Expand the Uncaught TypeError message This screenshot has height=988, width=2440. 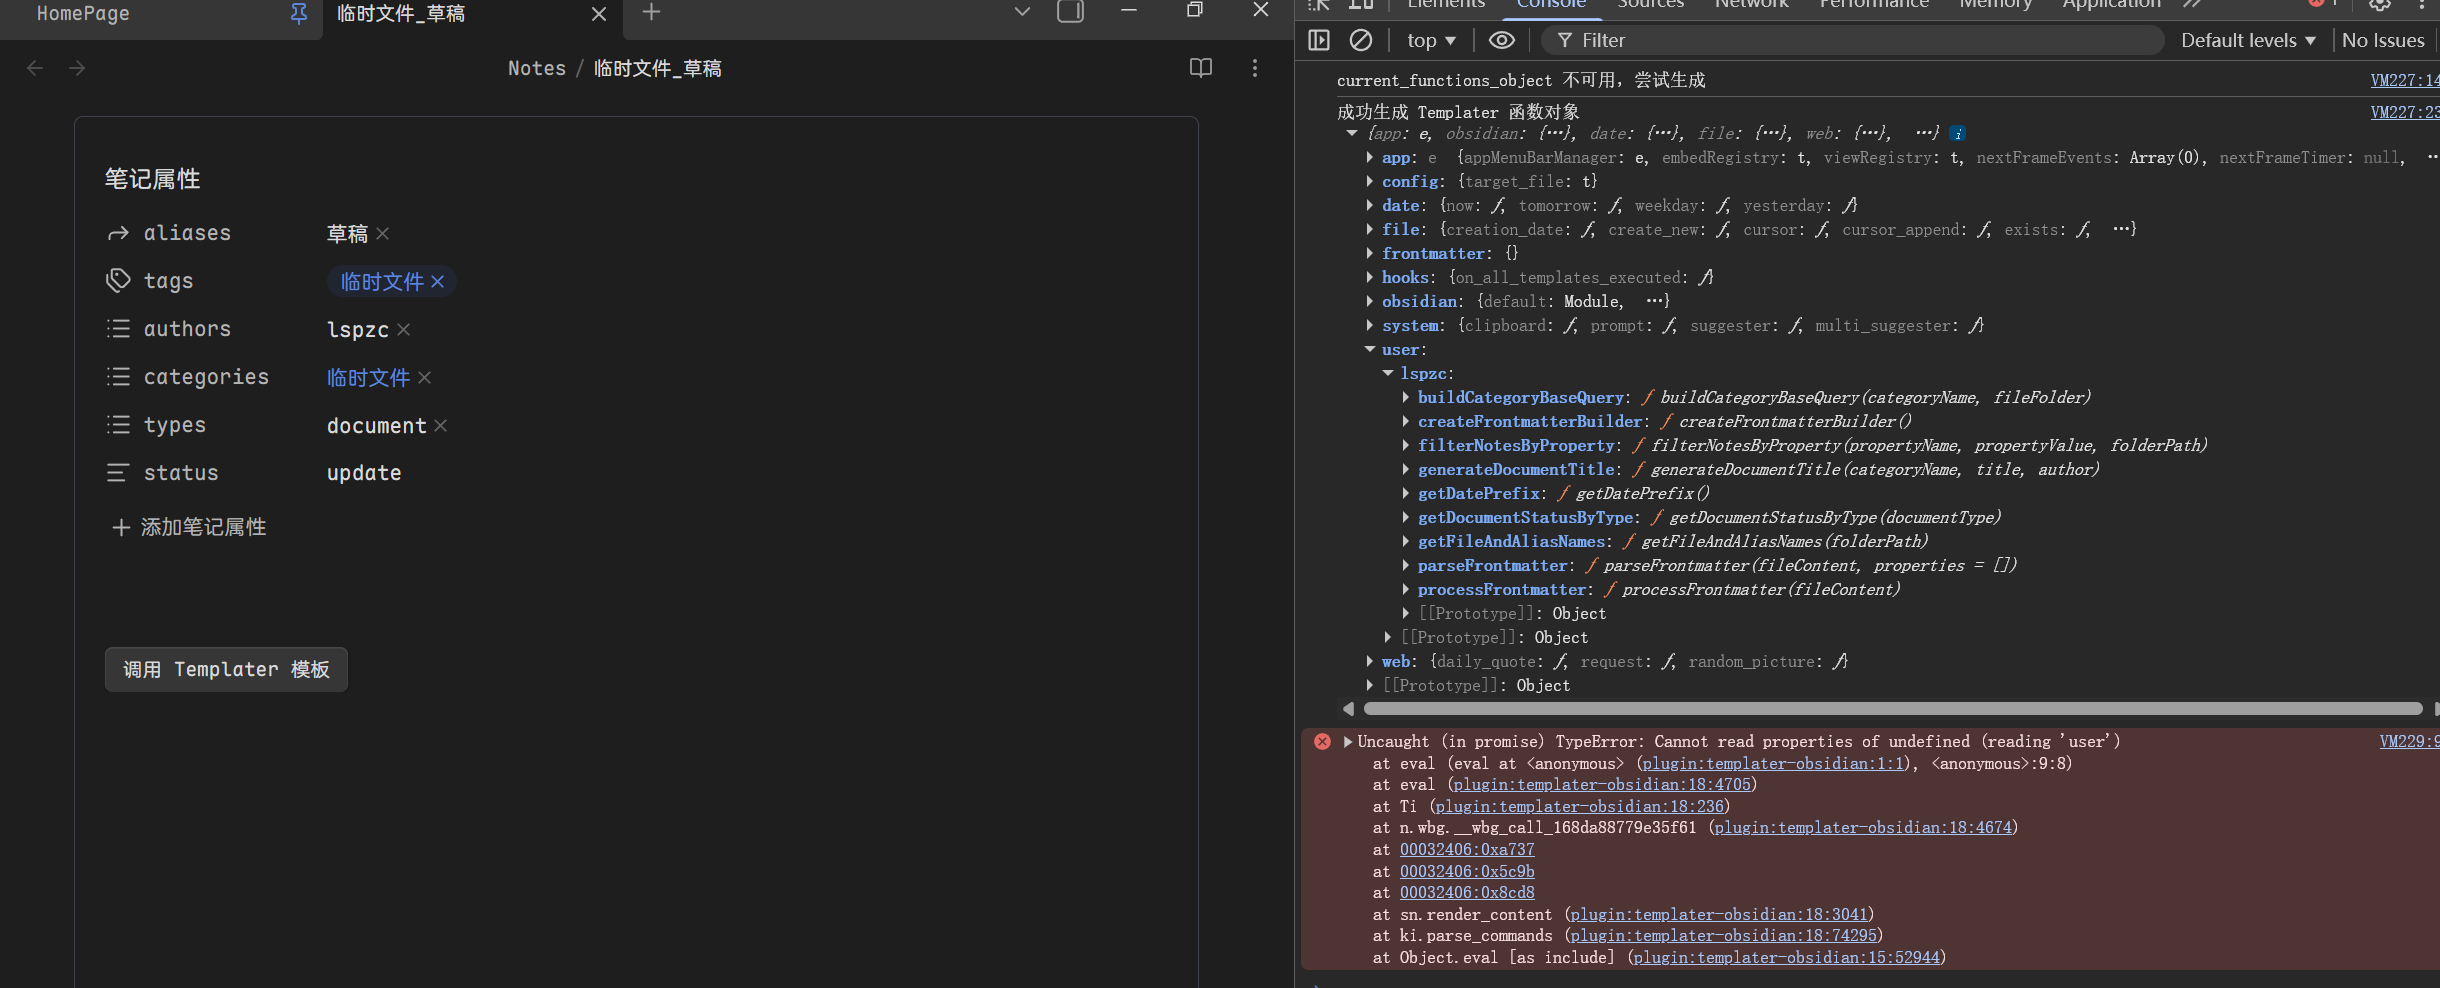tap(1348, 741)
